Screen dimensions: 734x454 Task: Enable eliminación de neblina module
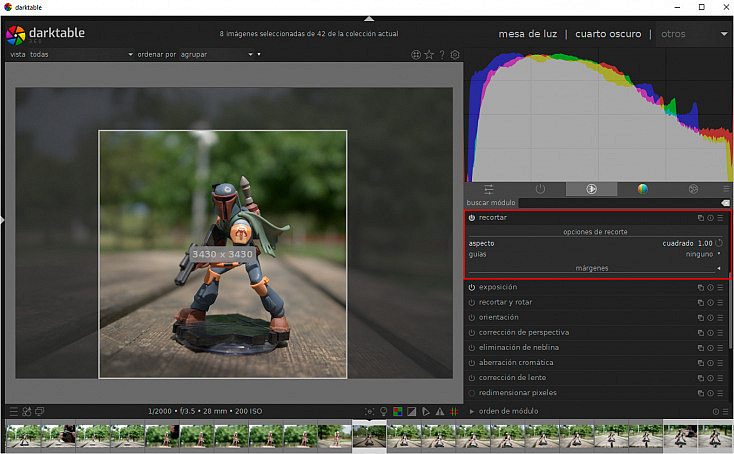click(472, 348)
